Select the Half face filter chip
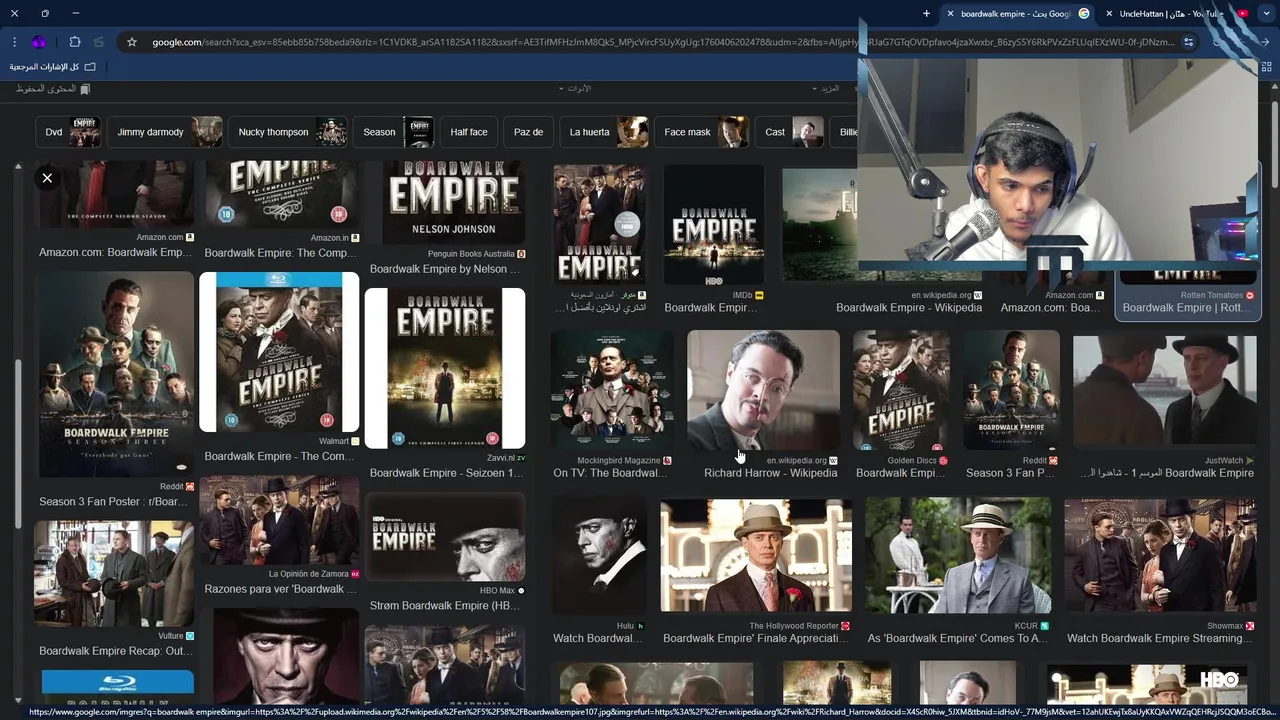The height and width of the screenshot is (720, 1280). (x=469, y=132)
